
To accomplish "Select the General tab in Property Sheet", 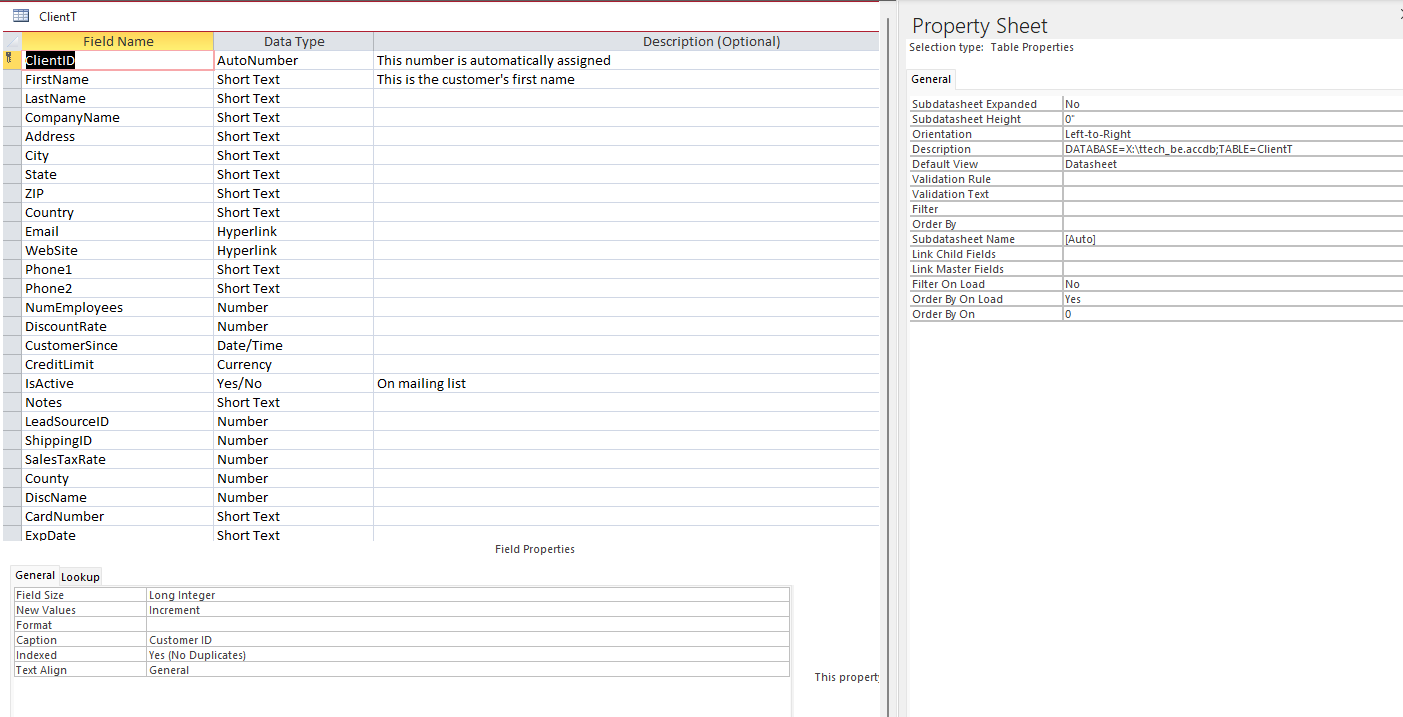I will pos(931,79).
